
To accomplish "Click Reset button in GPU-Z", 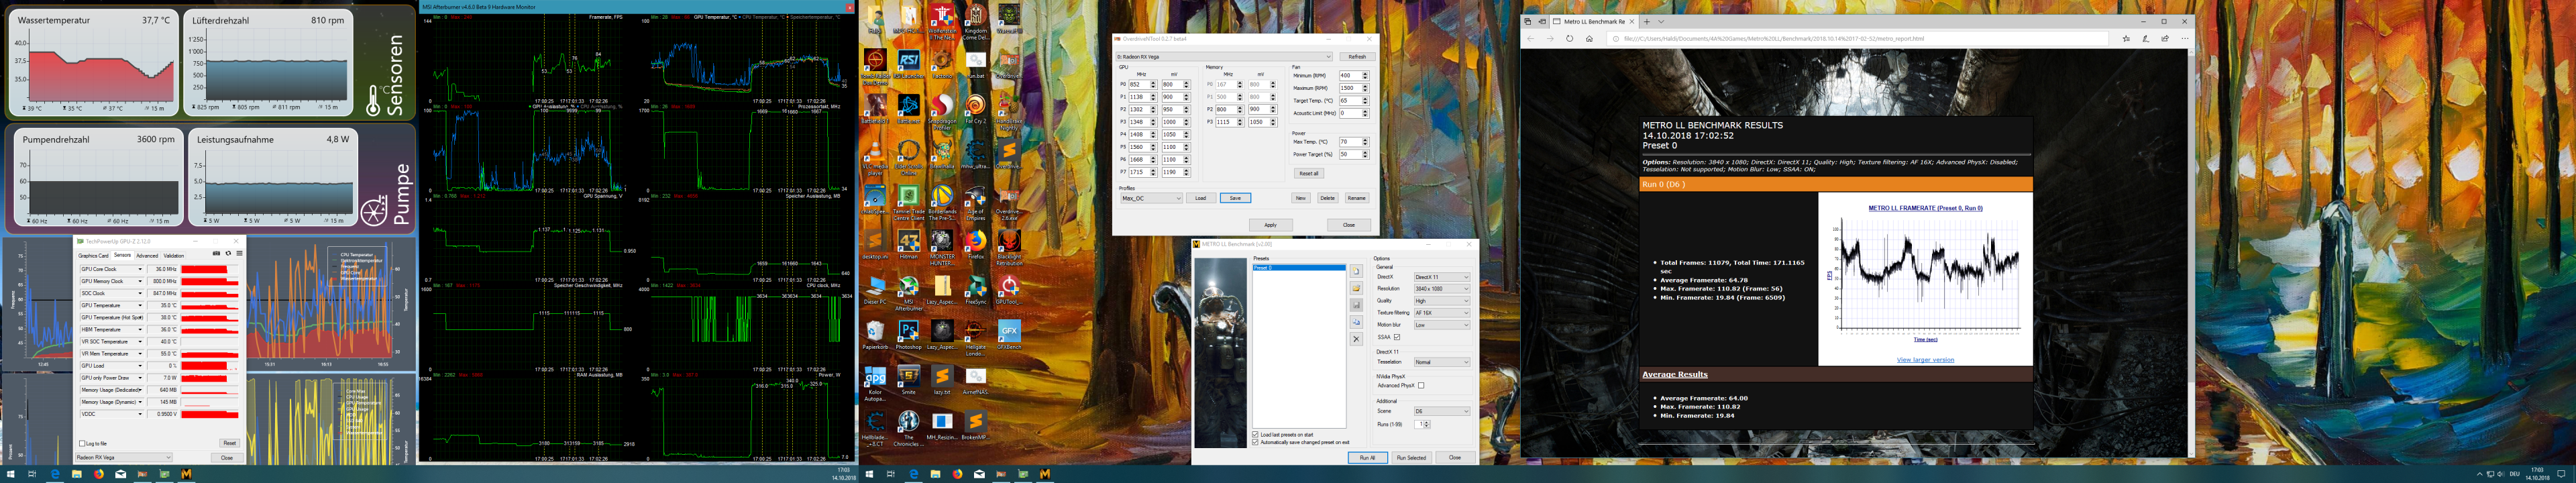I will tap(229, 443).
